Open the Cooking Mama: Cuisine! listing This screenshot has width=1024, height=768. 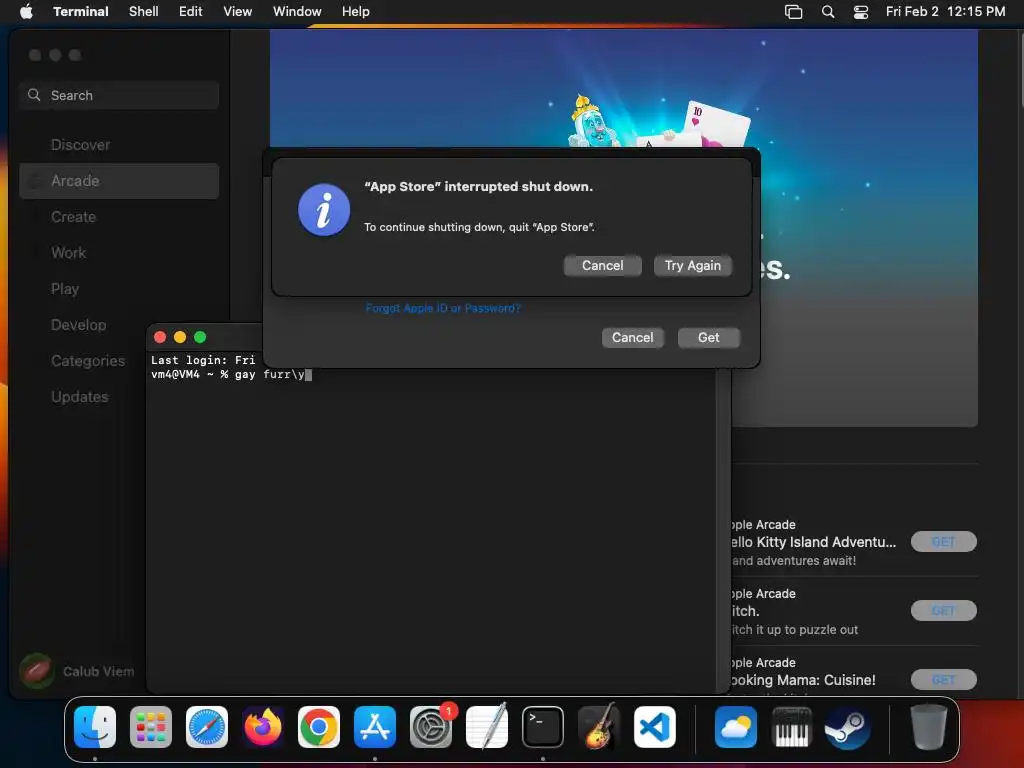[803, 680]
